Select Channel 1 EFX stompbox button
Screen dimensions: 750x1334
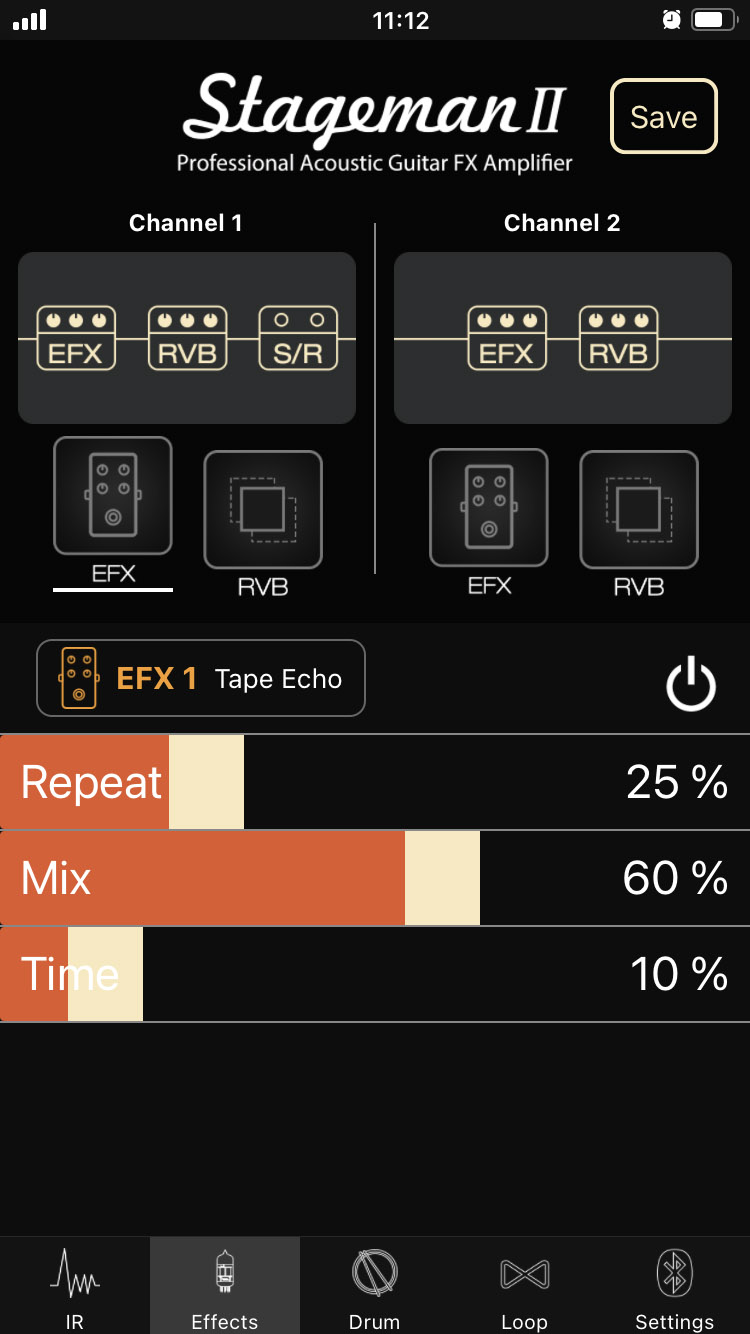click(x=113, y=496)
